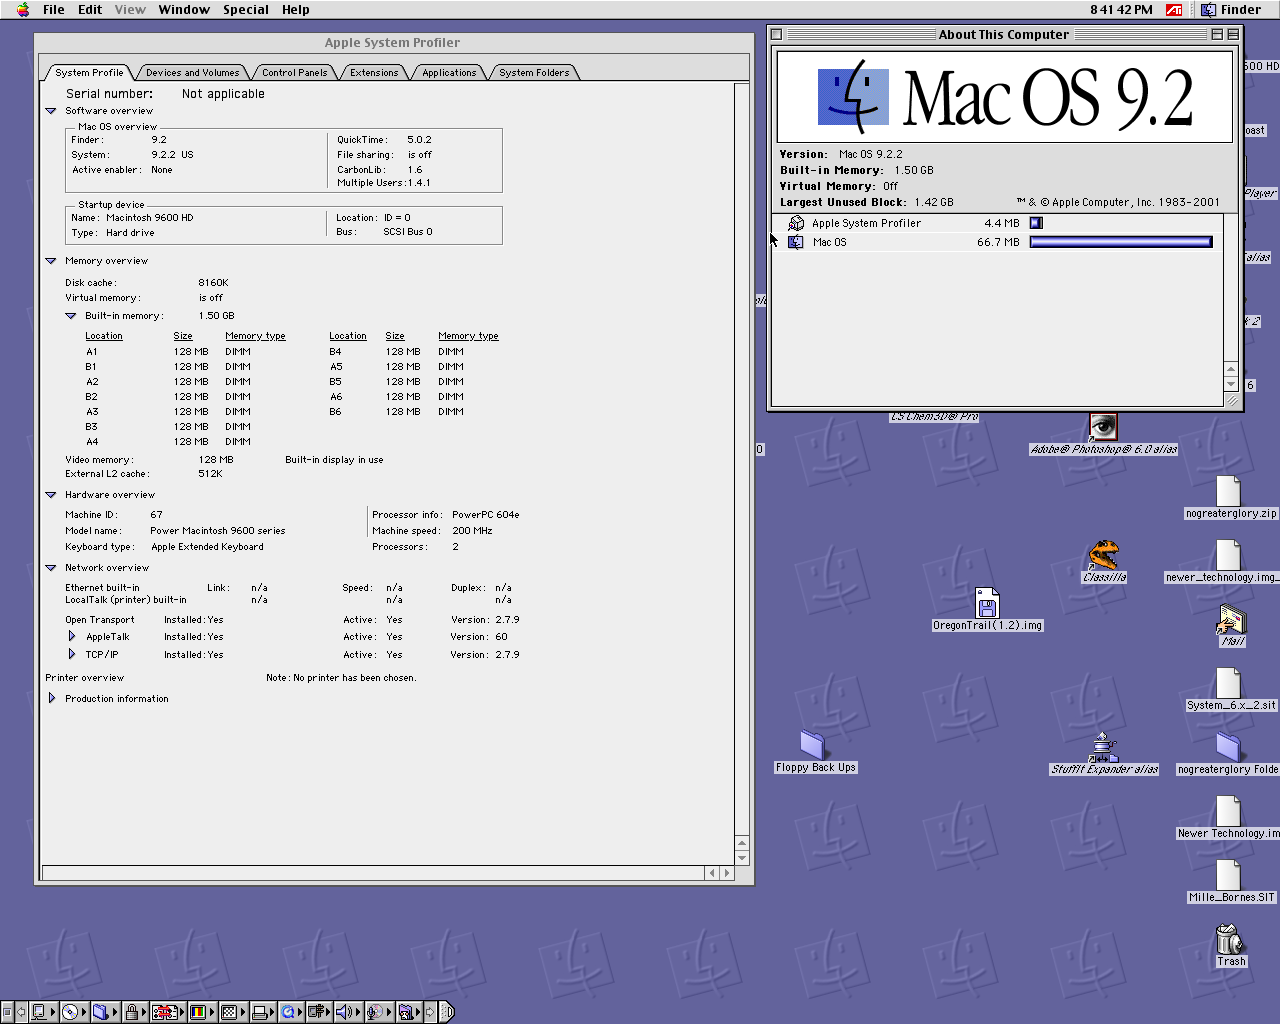Collapse the Built-in memory list
Viewport: 1280px width, 1024px height.
pos(71,316)
